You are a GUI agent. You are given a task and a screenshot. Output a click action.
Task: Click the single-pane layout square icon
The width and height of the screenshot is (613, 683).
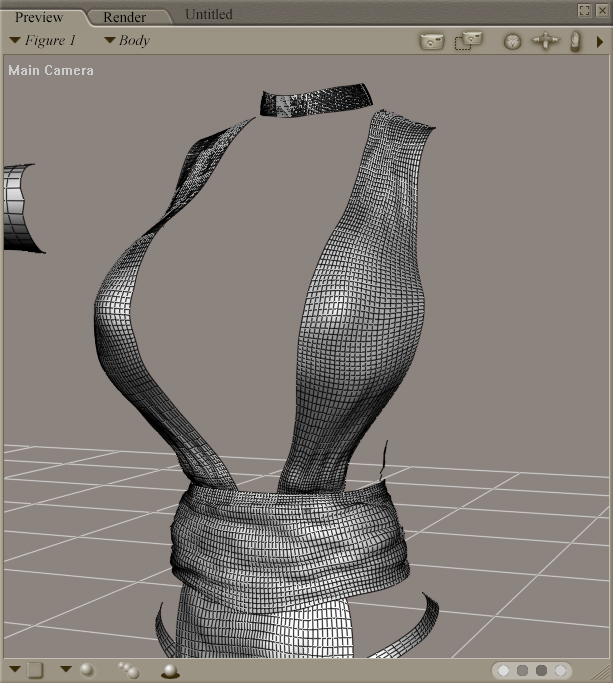pyautogui.click(x=35, y=669)
